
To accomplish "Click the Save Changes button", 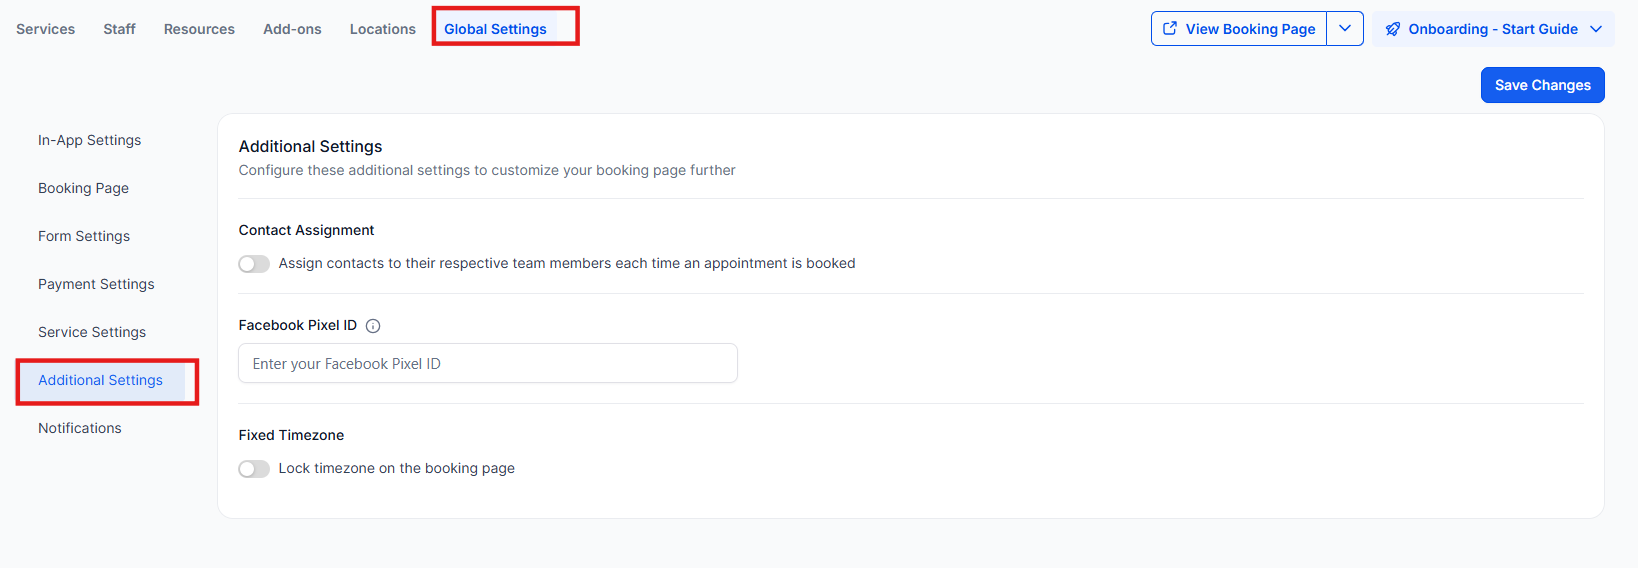I will [1542, 85].
